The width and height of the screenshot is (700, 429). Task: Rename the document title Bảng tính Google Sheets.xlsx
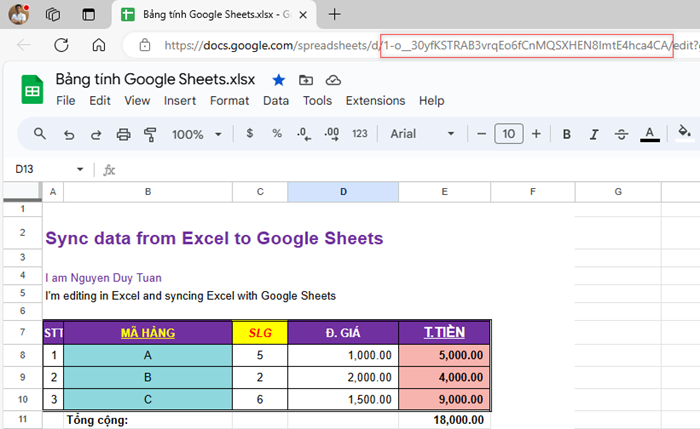[155, 79]
